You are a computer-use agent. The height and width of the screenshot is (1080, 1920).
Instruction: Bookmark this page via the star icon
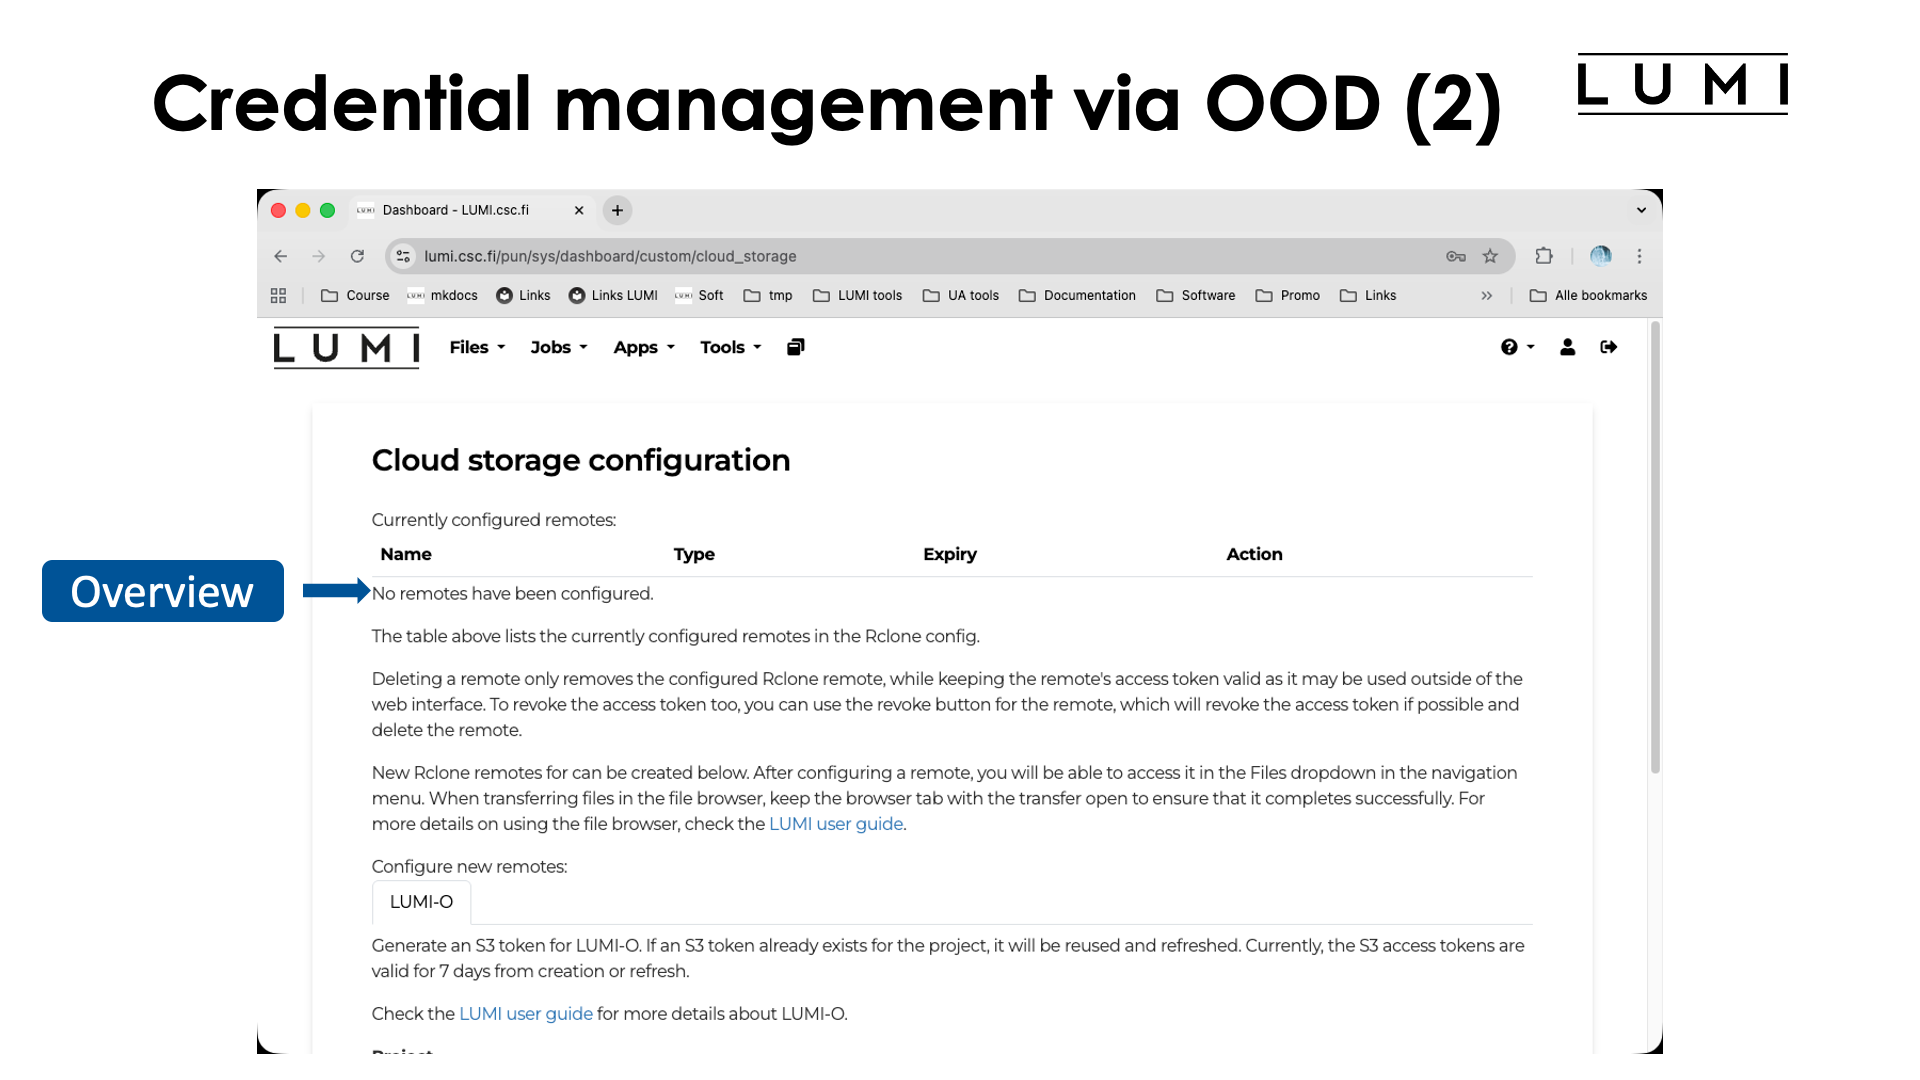pyautogui.click(x=1491, y=256)
